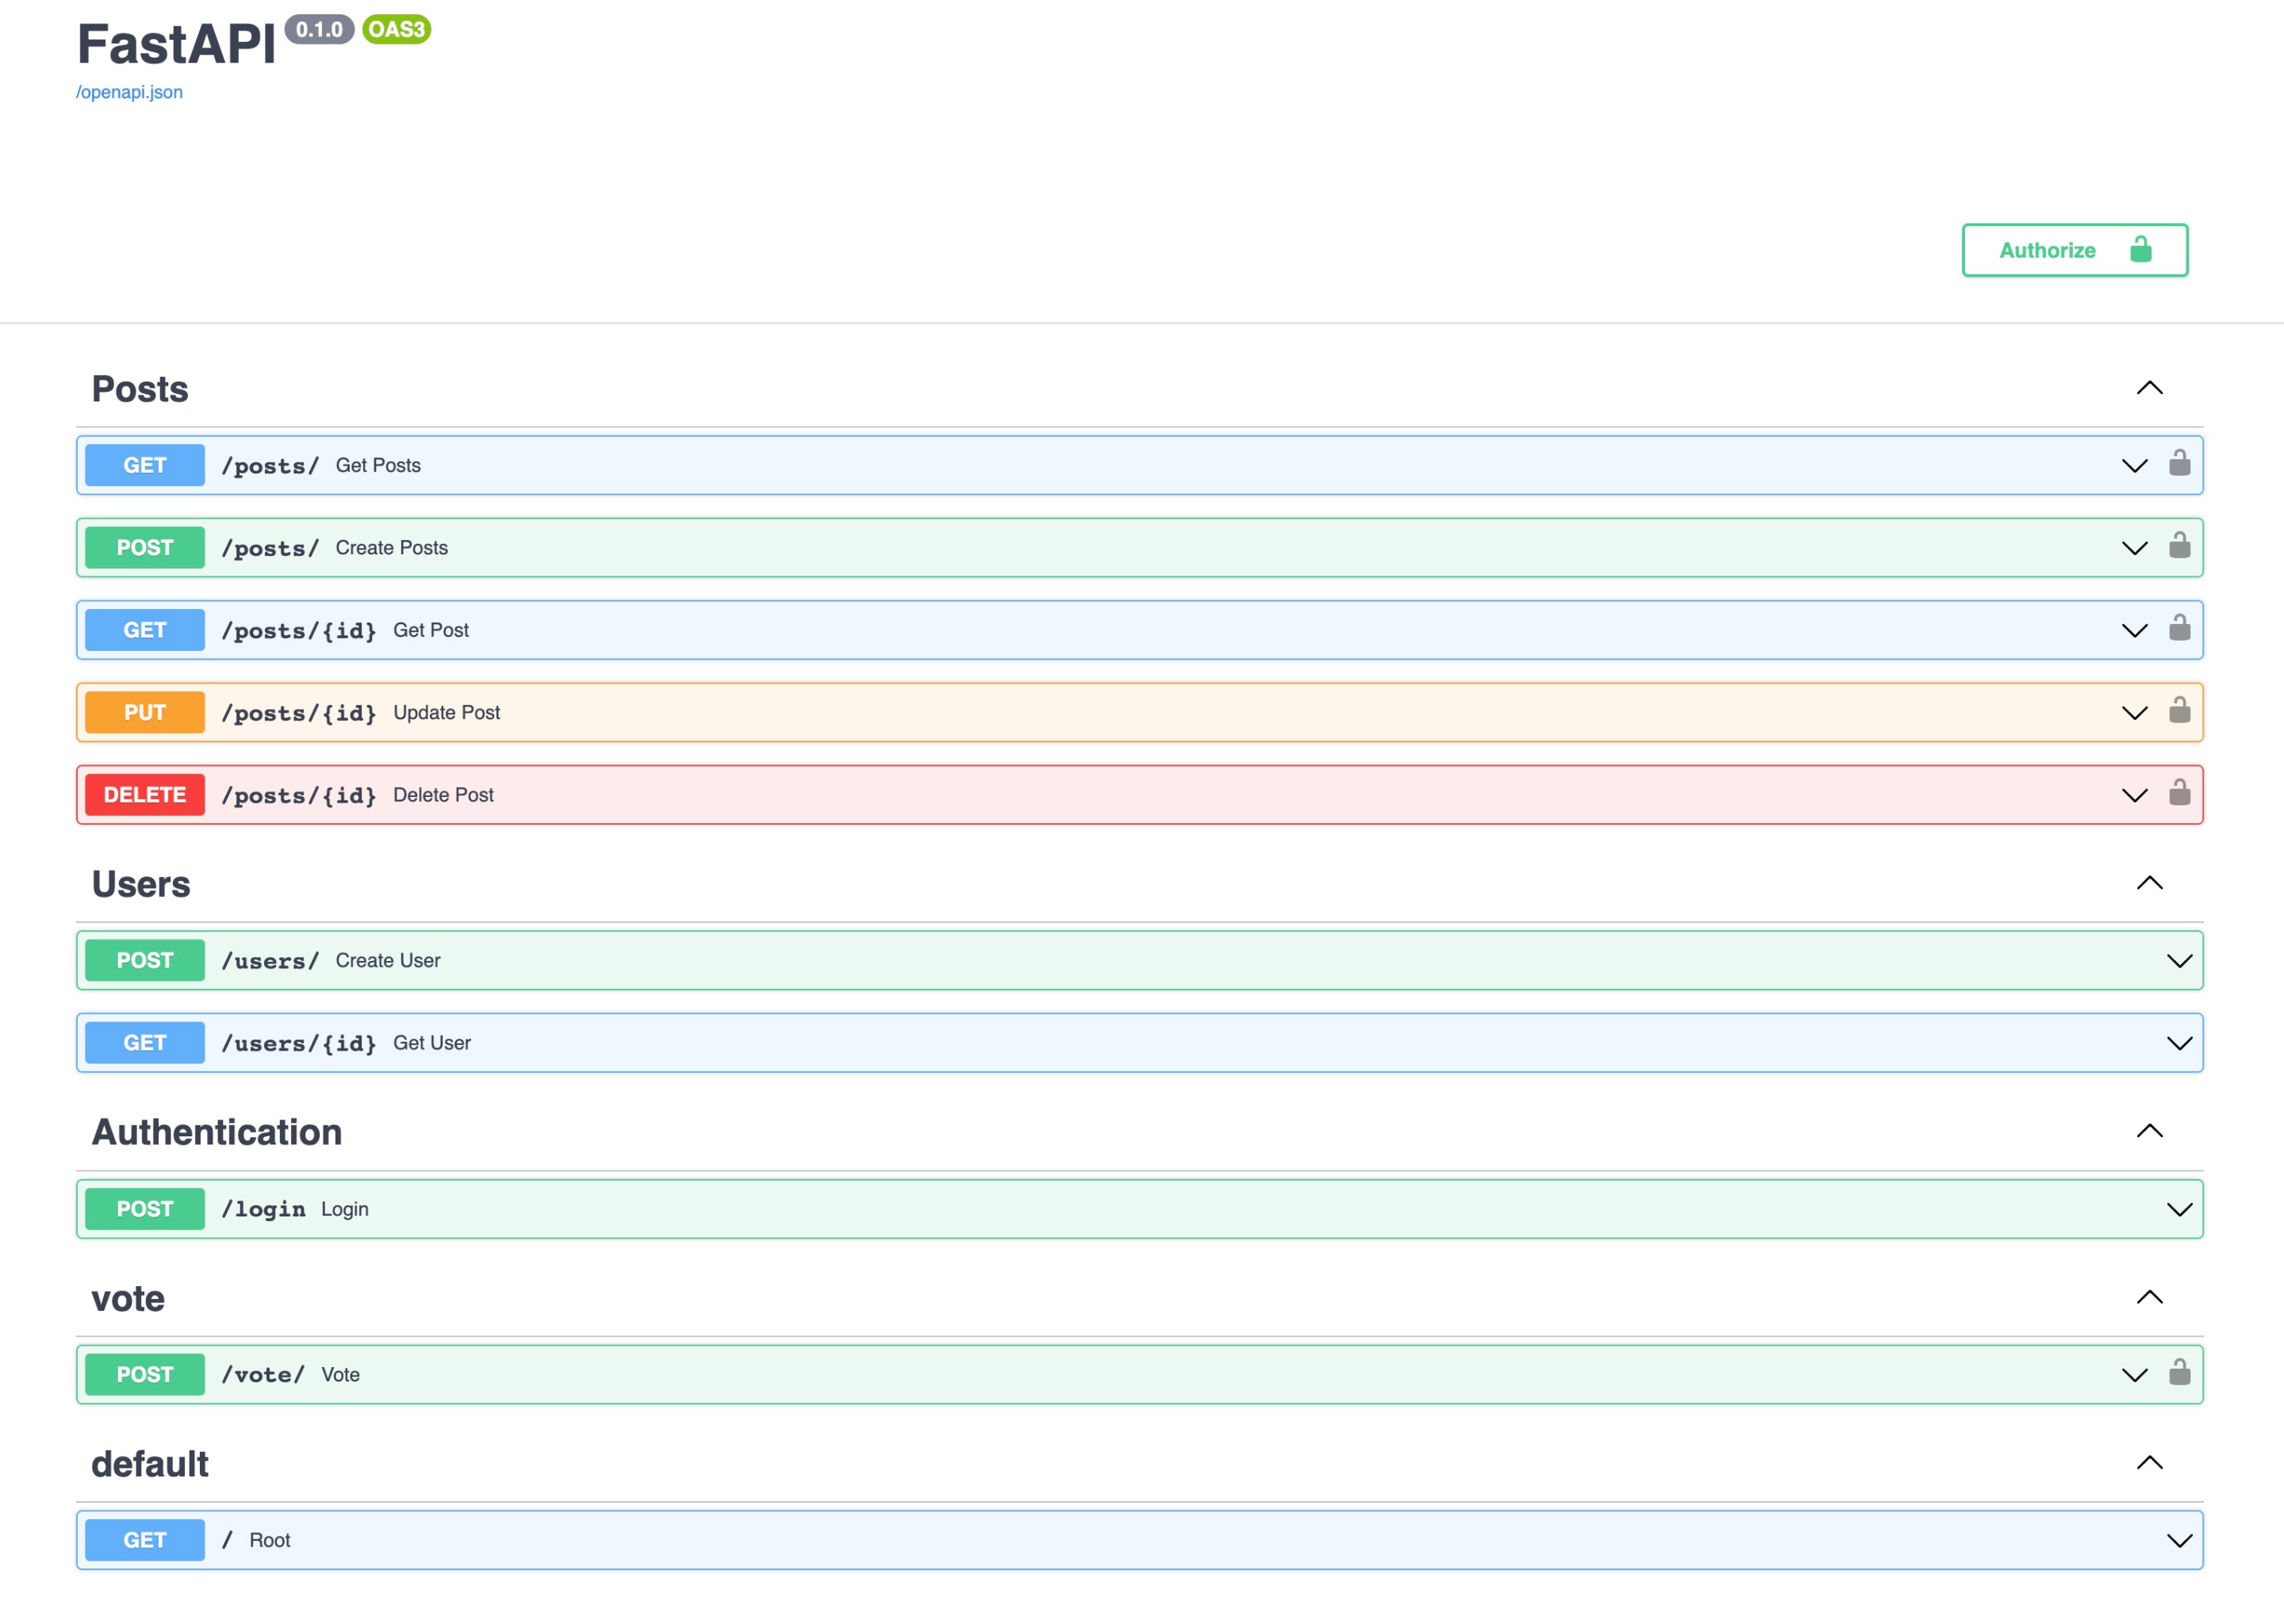Click the 'Create Posts' summary text
This screenshot has height=1624, width=2284.
[x=392, y=548]
